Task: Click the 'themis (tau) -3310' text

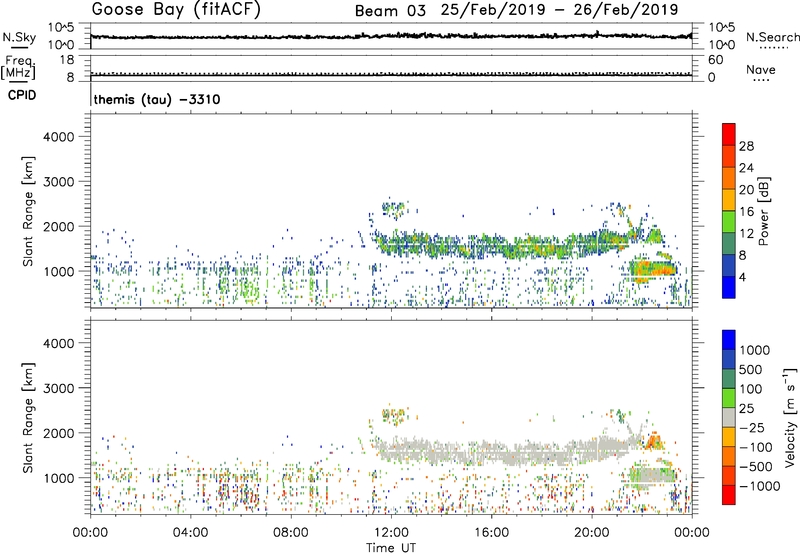Action: tap(157, 99)
